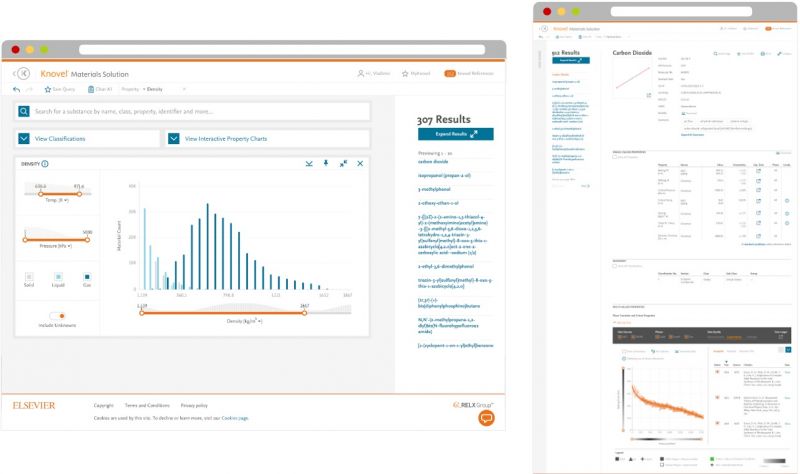
Task: Click left window browser address bar
Action: [282, 49]
